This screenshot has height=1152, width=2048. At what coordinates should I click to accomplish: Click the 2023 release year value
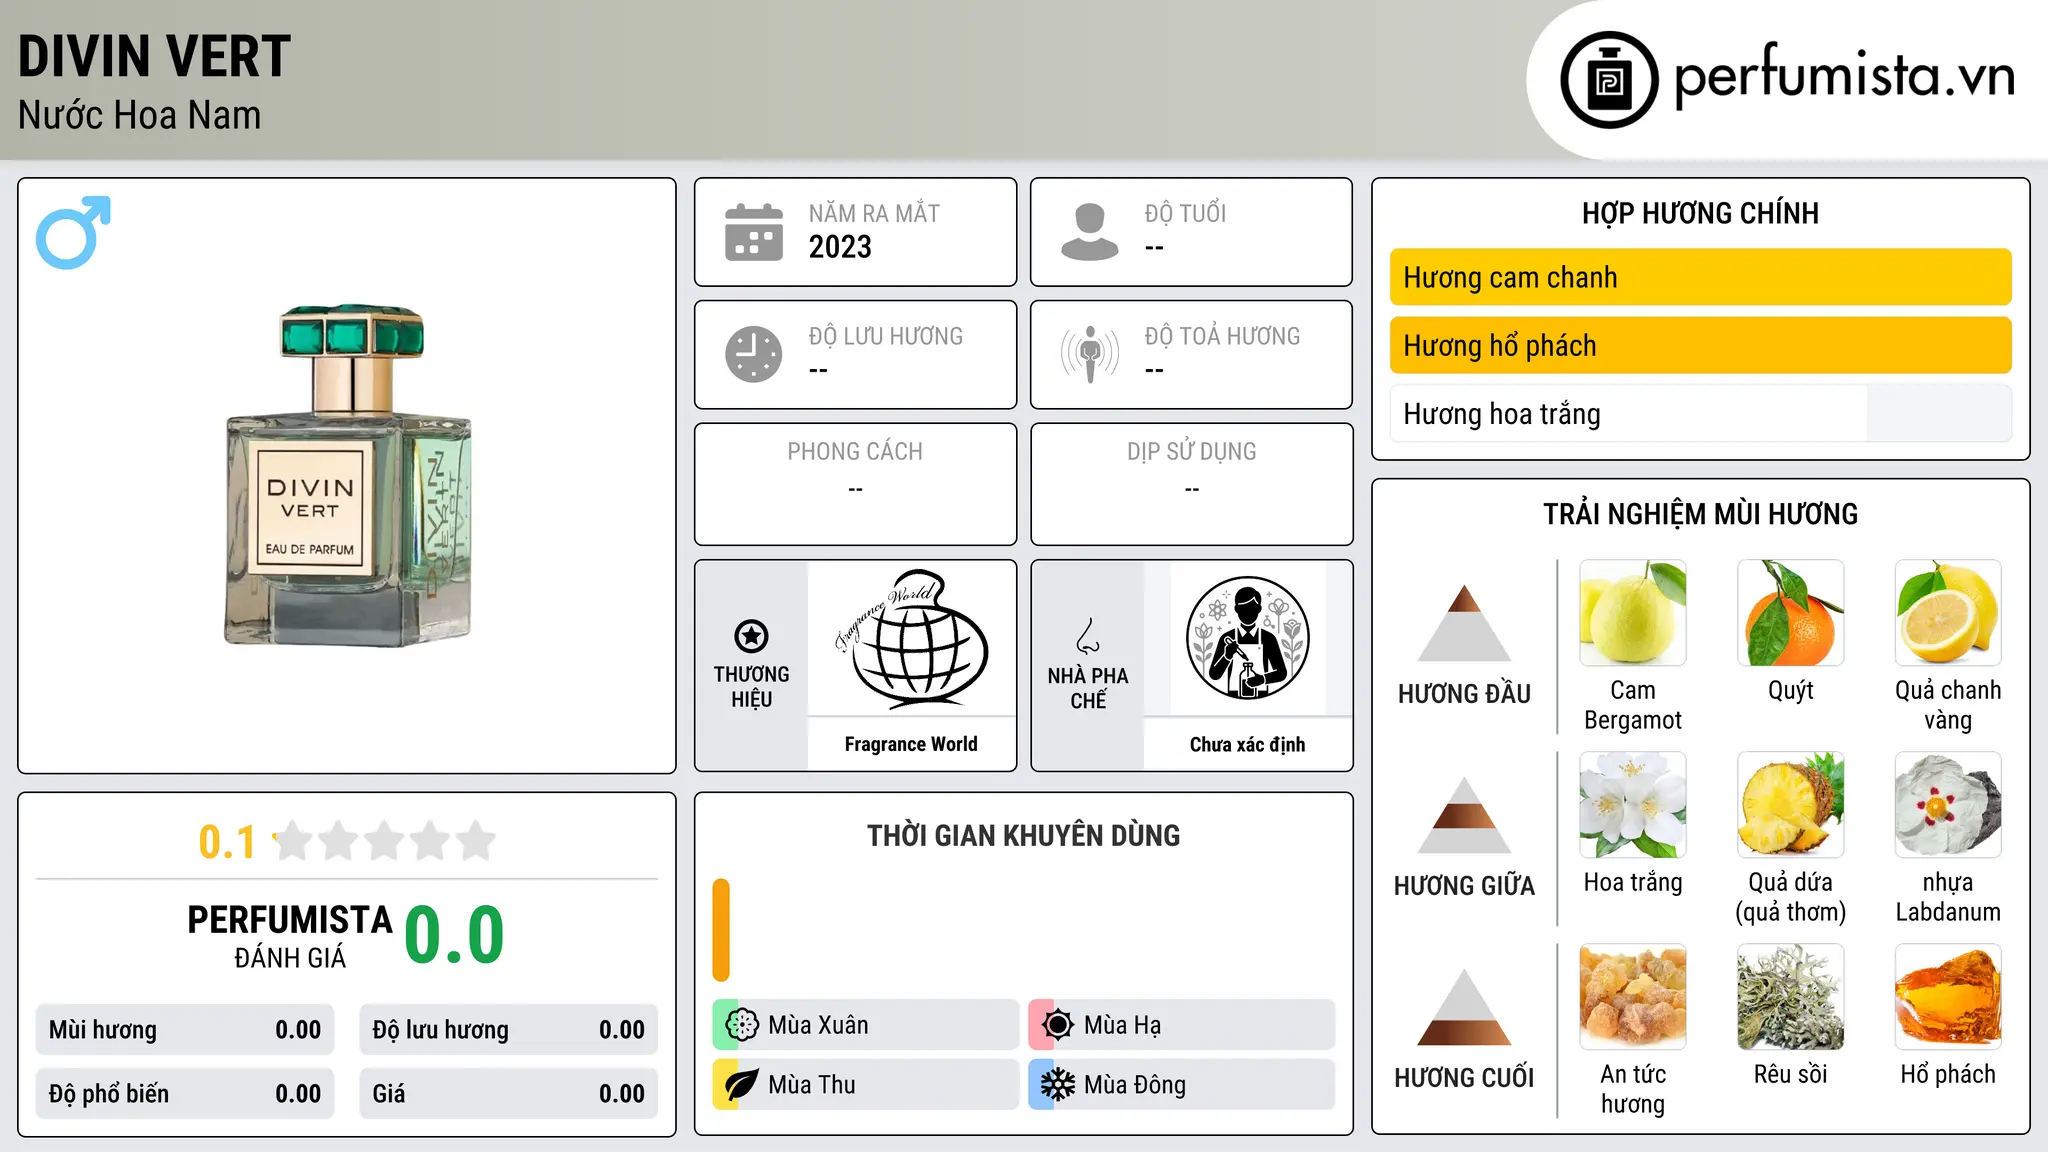840,247
